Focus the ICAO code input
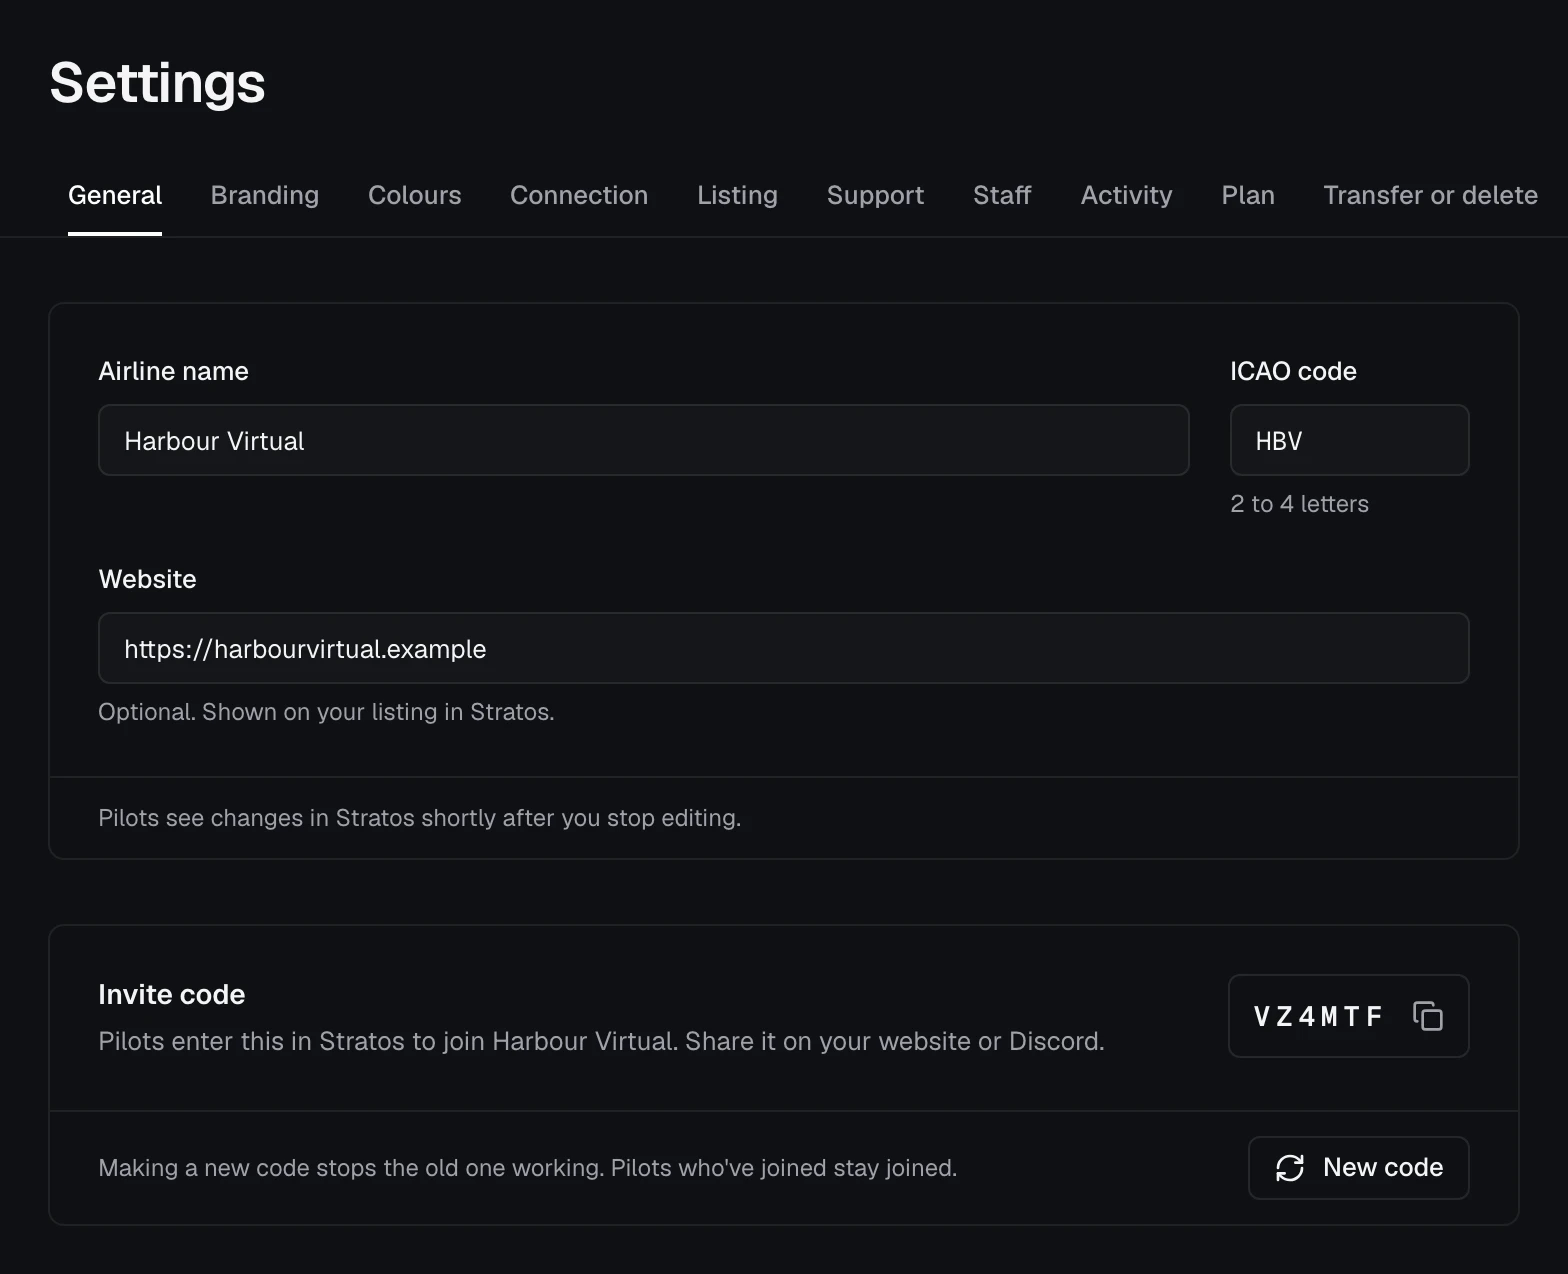 (x=1349, y=440)
